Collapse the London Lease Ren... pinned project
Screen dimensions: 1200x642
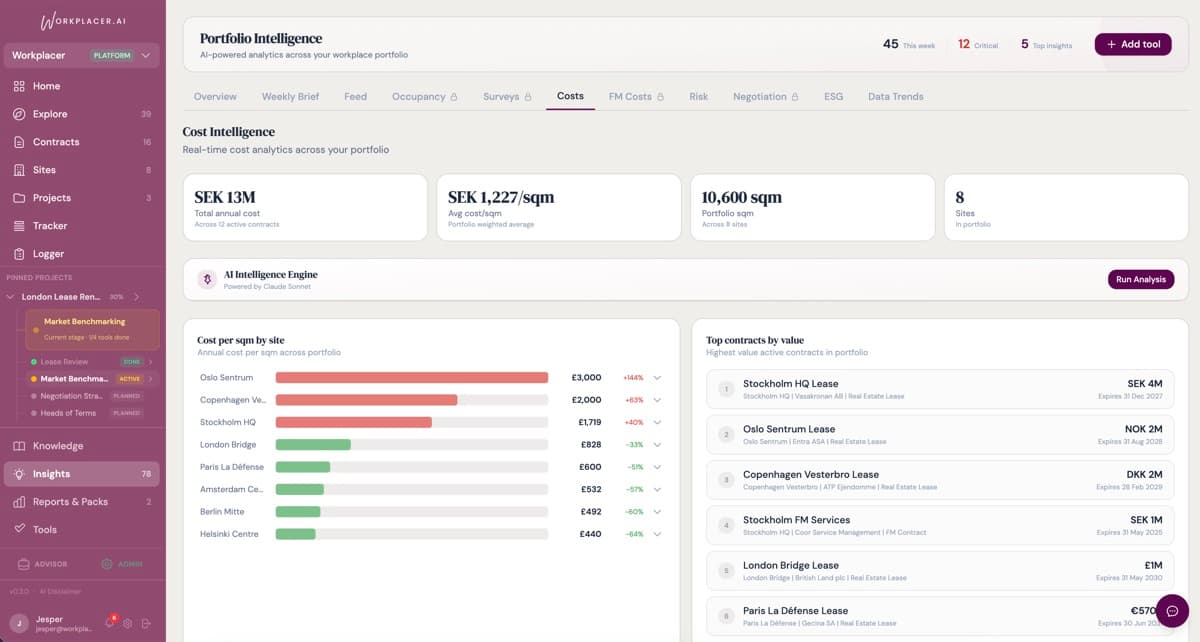[10, 297]
